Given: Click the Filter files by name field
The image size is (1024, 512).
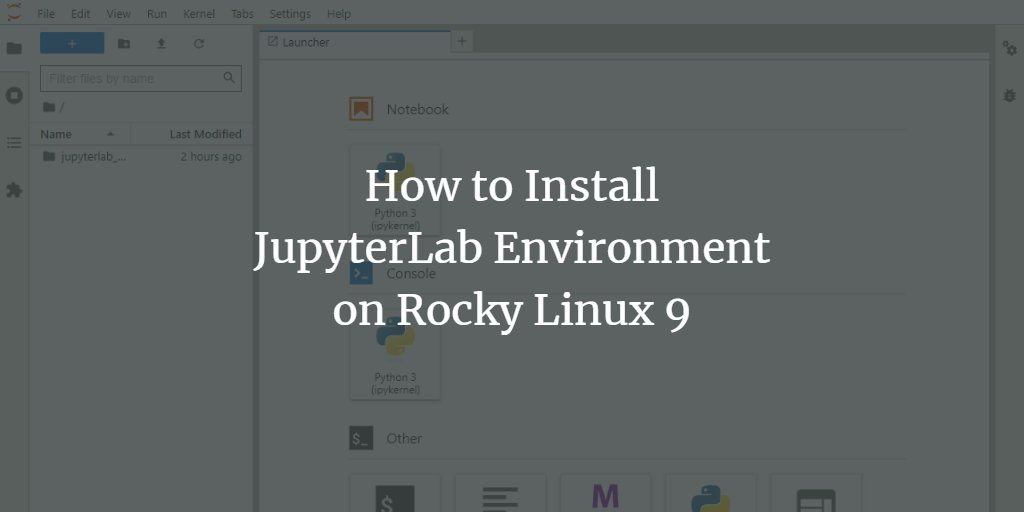Looking at the screenshot, I should click(140, 78).
